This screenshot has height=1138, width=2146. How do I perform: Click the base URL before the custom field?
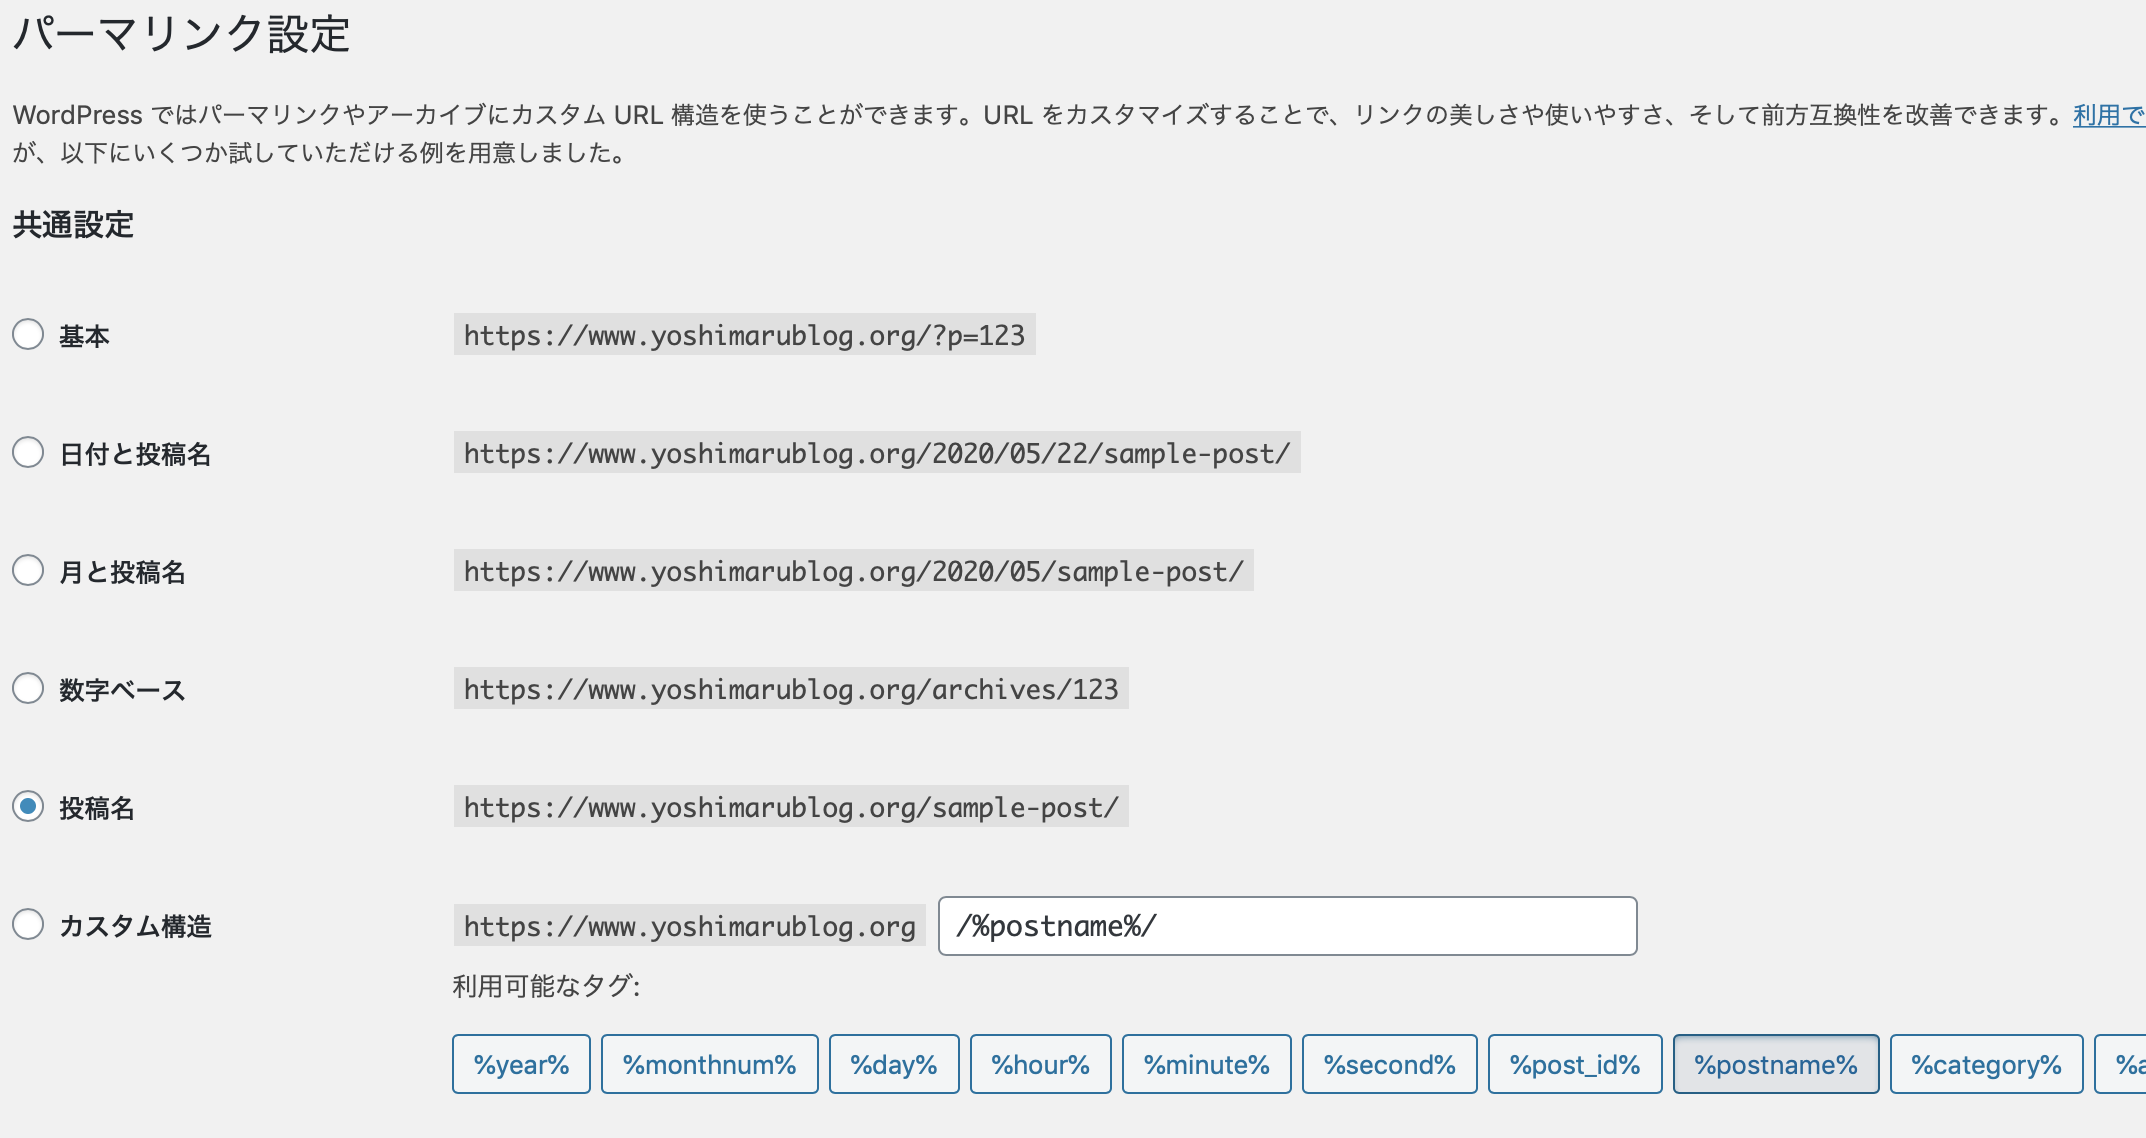[x=689, y=926]
